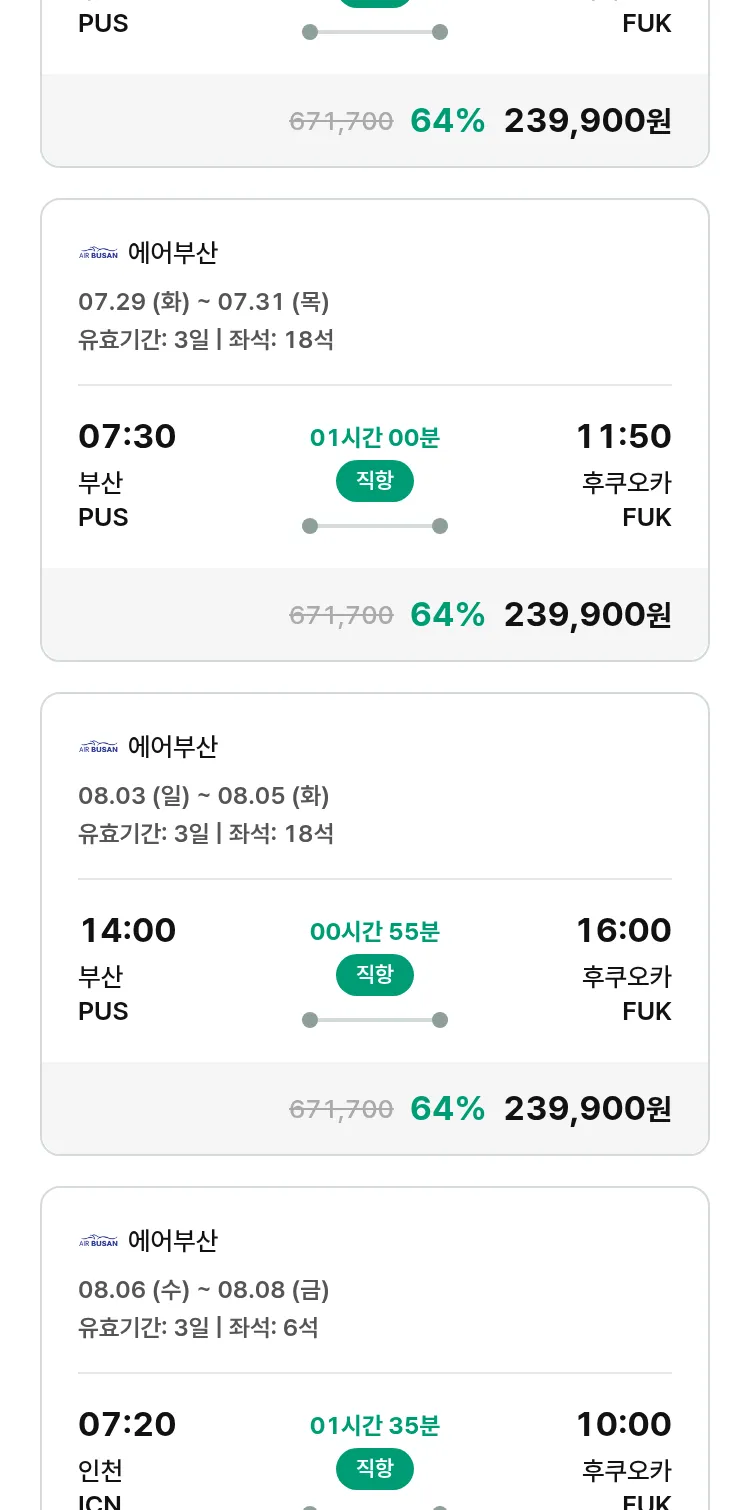Open the 08.03 (일) ~ 08.05 (화) date range

(204, 796)
